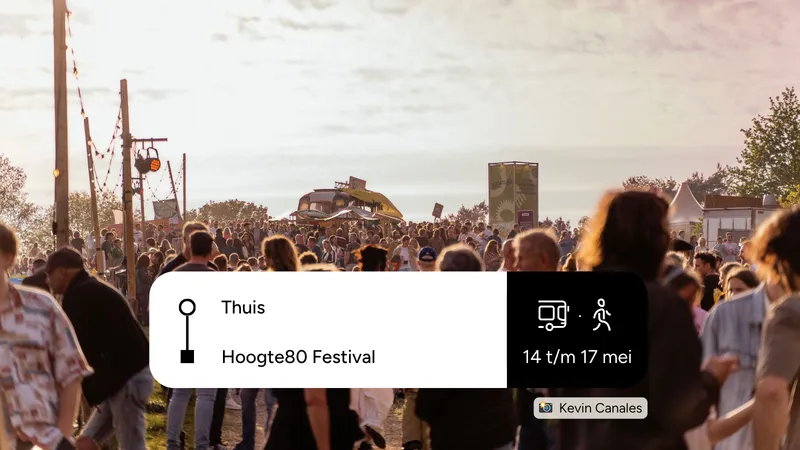Click the vertical line connecting route markers
Viewport: 800px width, 450px height.
tap(187, 333)
